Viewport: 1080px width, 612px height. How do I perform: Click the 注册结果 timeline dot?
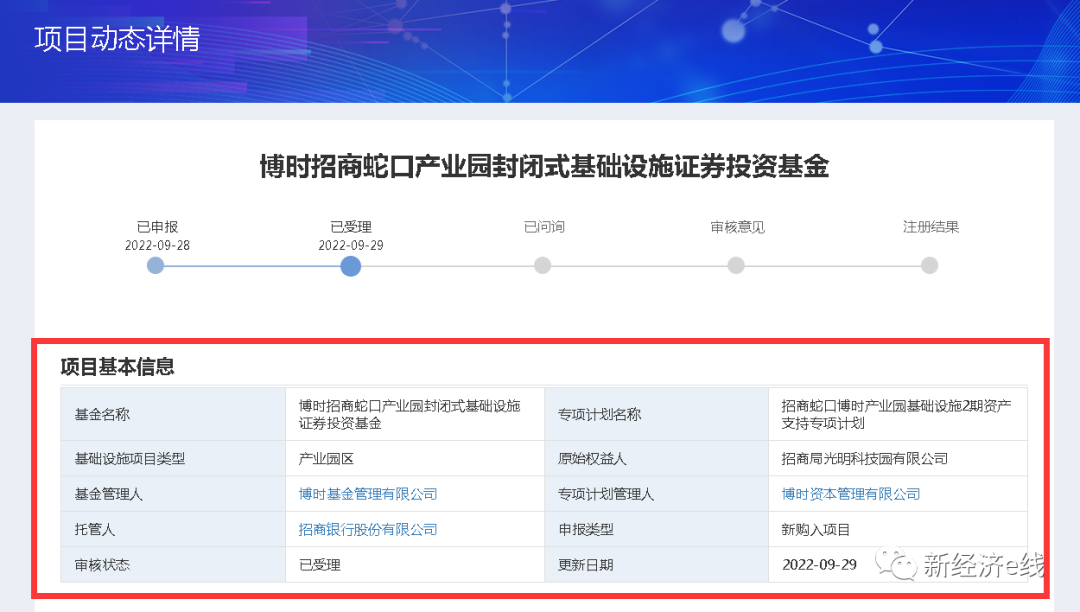pos(929,266)
